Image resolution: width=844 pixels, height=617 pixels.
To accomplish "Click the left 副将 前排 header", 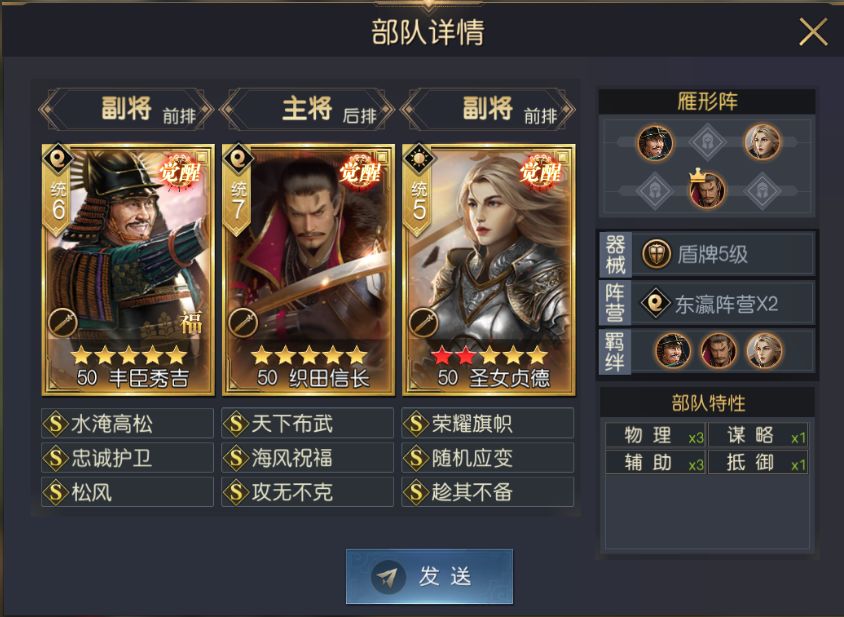I will pyautogui.click(x=126, y=109).
